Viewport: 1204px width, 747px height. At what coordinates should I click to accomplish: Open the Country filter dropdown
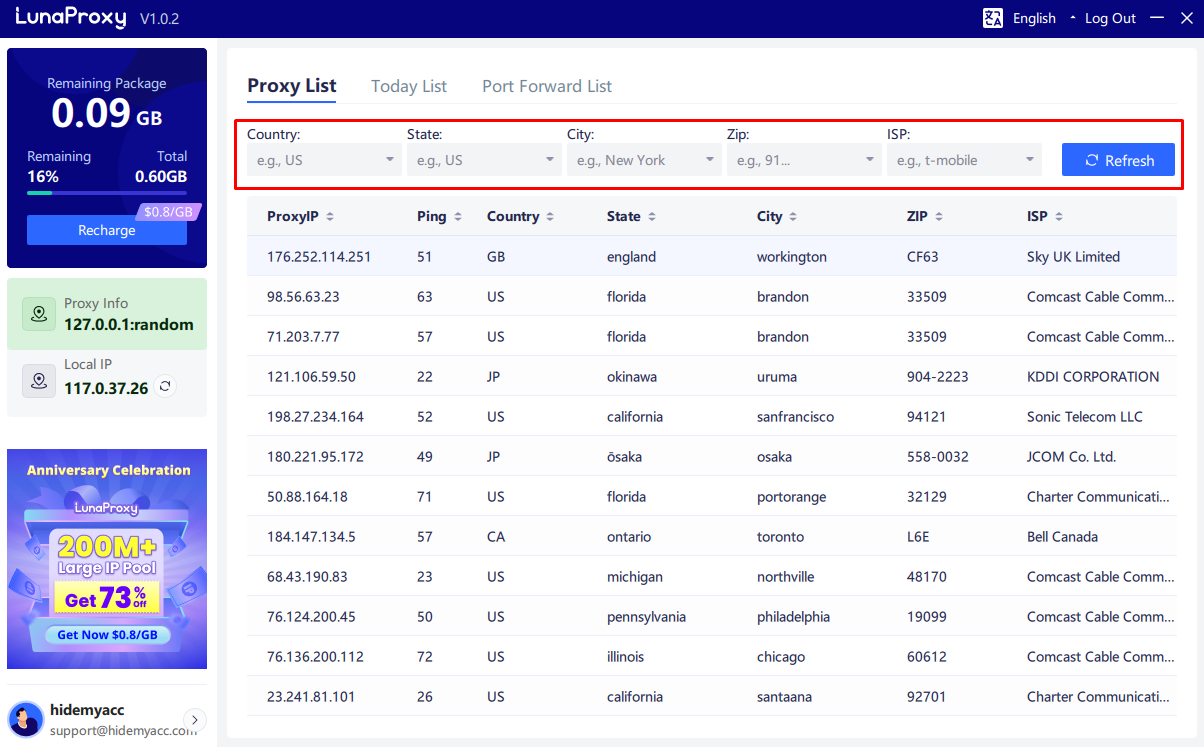pos(323,159)
